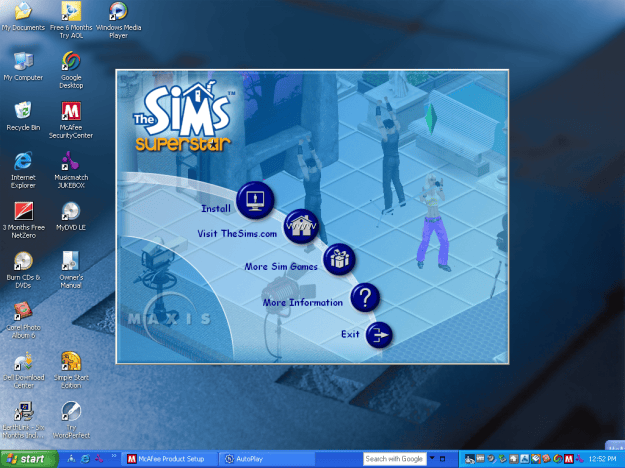Select the 3 Months Free NetZero icon
The image size is (625, 468).
click(x=23, y=220)
